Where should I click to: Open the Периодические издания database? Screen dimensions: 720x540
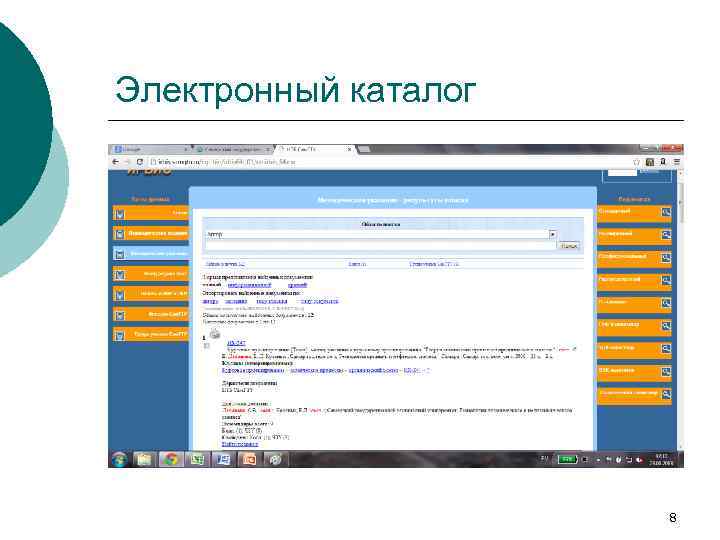(151, 234)
